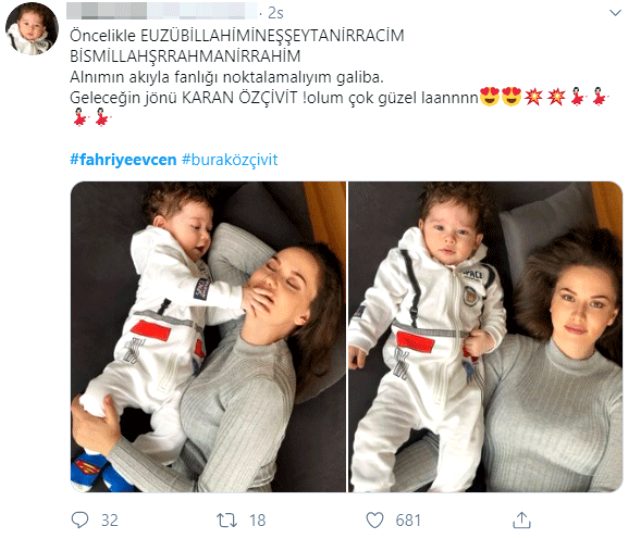
Task: Open the right photo of baby and woman
Action: tap(485, 336)
